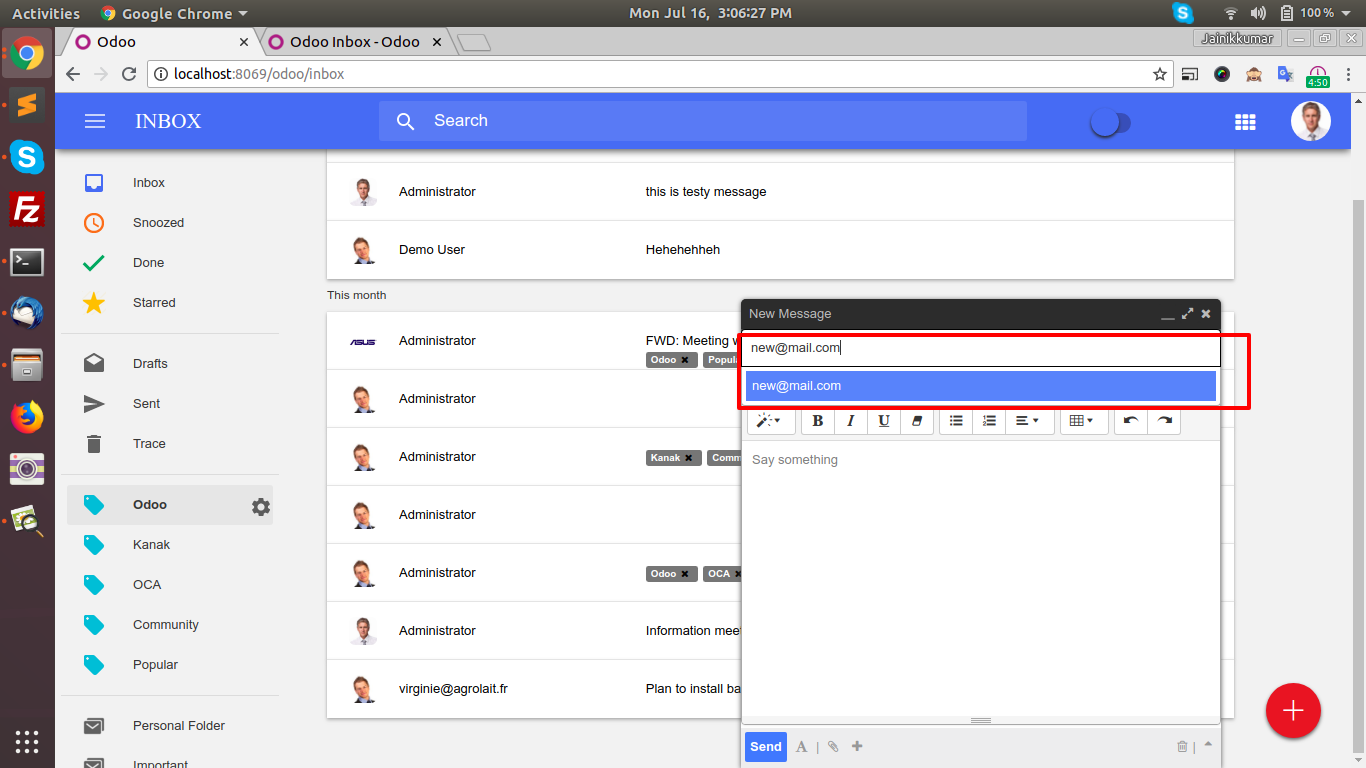Launch FileZilla from the dock

pyautogui.click(x=27, y=210)
